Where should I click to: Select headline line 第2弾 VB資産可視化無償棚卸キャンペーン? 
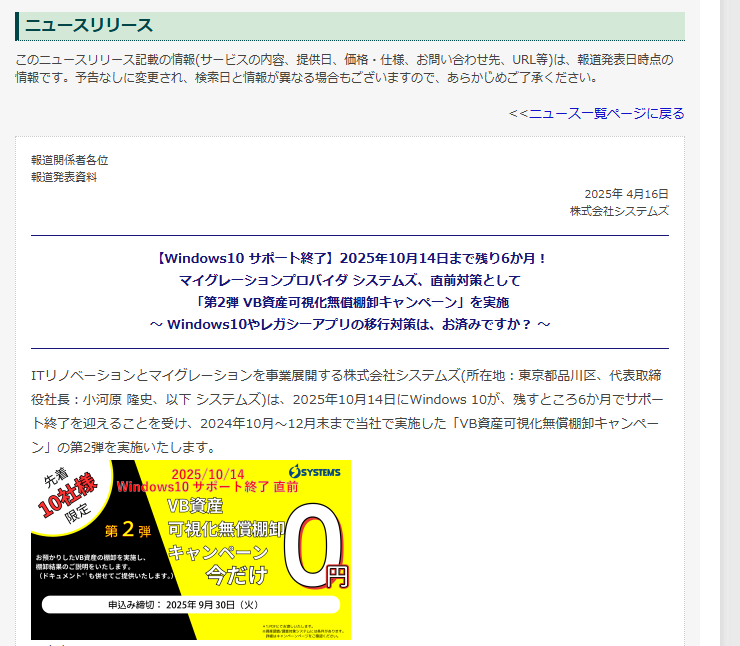tap(353, 302)
